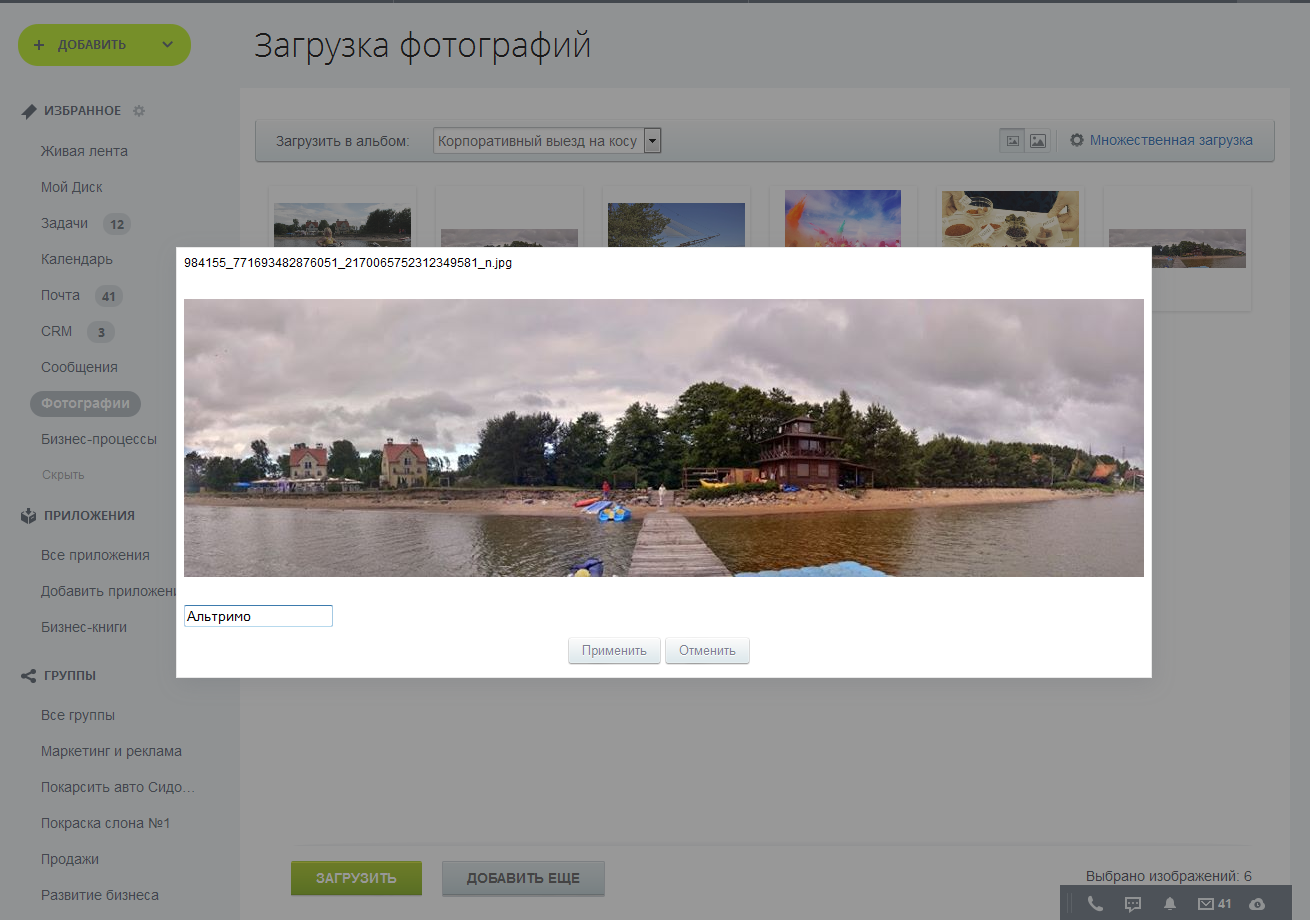This screenshot has width=1310, height=920.
Task: Select the food table thumbnail
Action: pyautogui.click(x=1010, y=219)
